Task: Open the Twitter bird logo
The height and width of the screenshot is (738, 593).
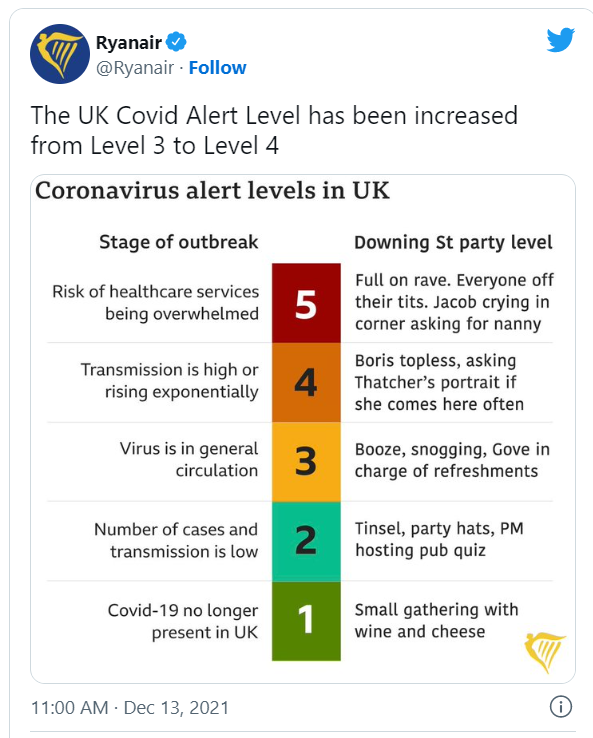Action: [x=561, y=40]
